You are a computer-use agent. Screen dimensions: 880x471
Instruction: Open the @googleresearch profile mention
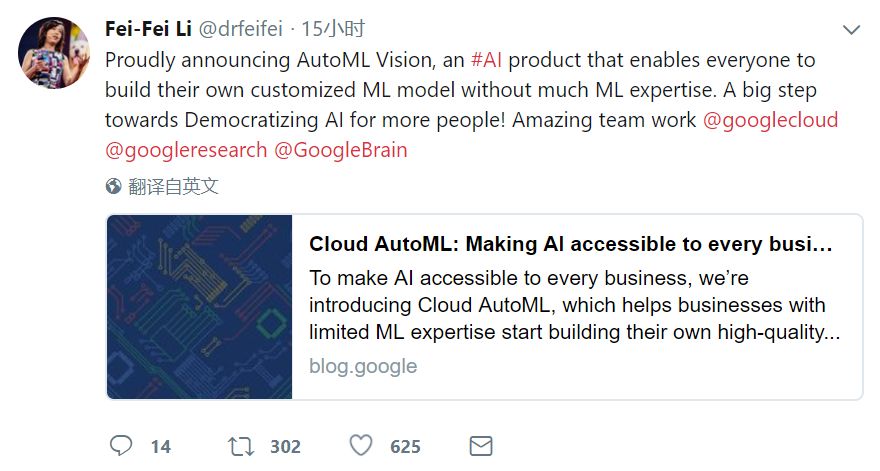click(186, 151)
